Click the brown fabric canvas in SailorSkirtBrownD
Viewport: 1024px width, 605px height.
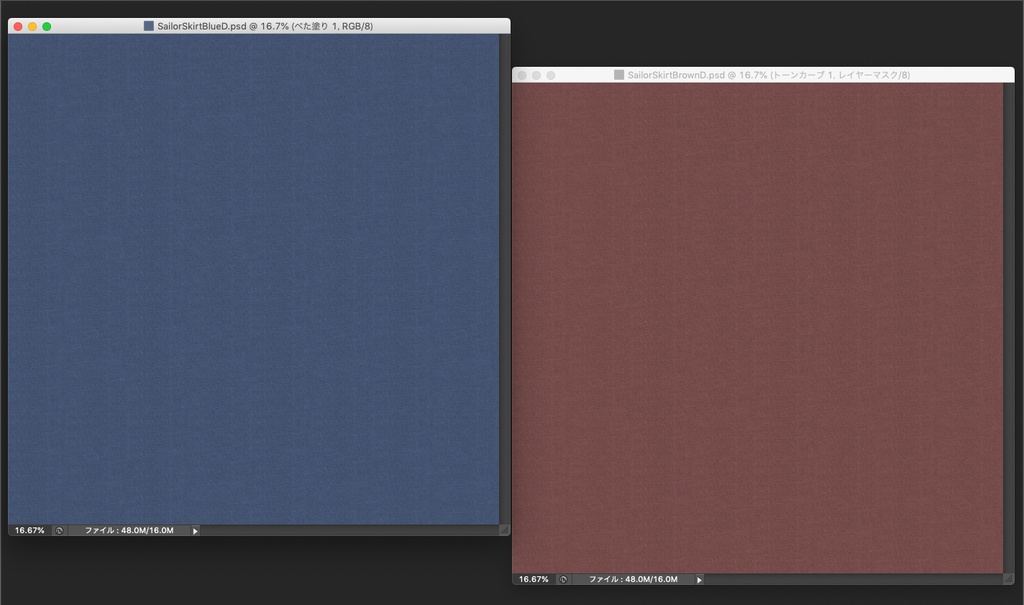[758, 328]
